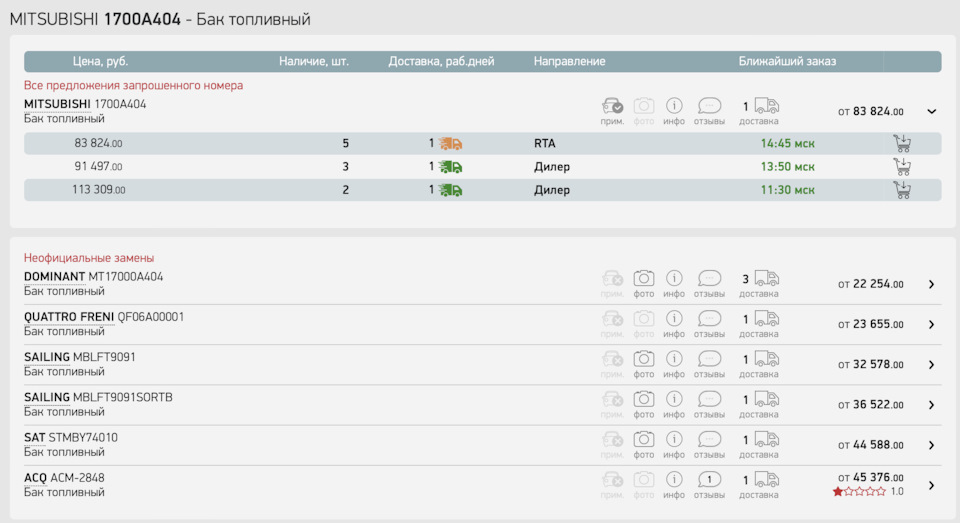Show info for QUATTRO FRENI QF06A00001

[x=674, y=319]
